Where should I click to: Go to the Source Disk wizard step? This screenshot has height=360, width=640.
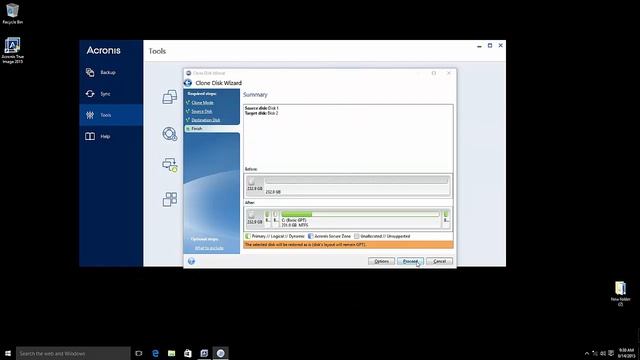point(202,111)
